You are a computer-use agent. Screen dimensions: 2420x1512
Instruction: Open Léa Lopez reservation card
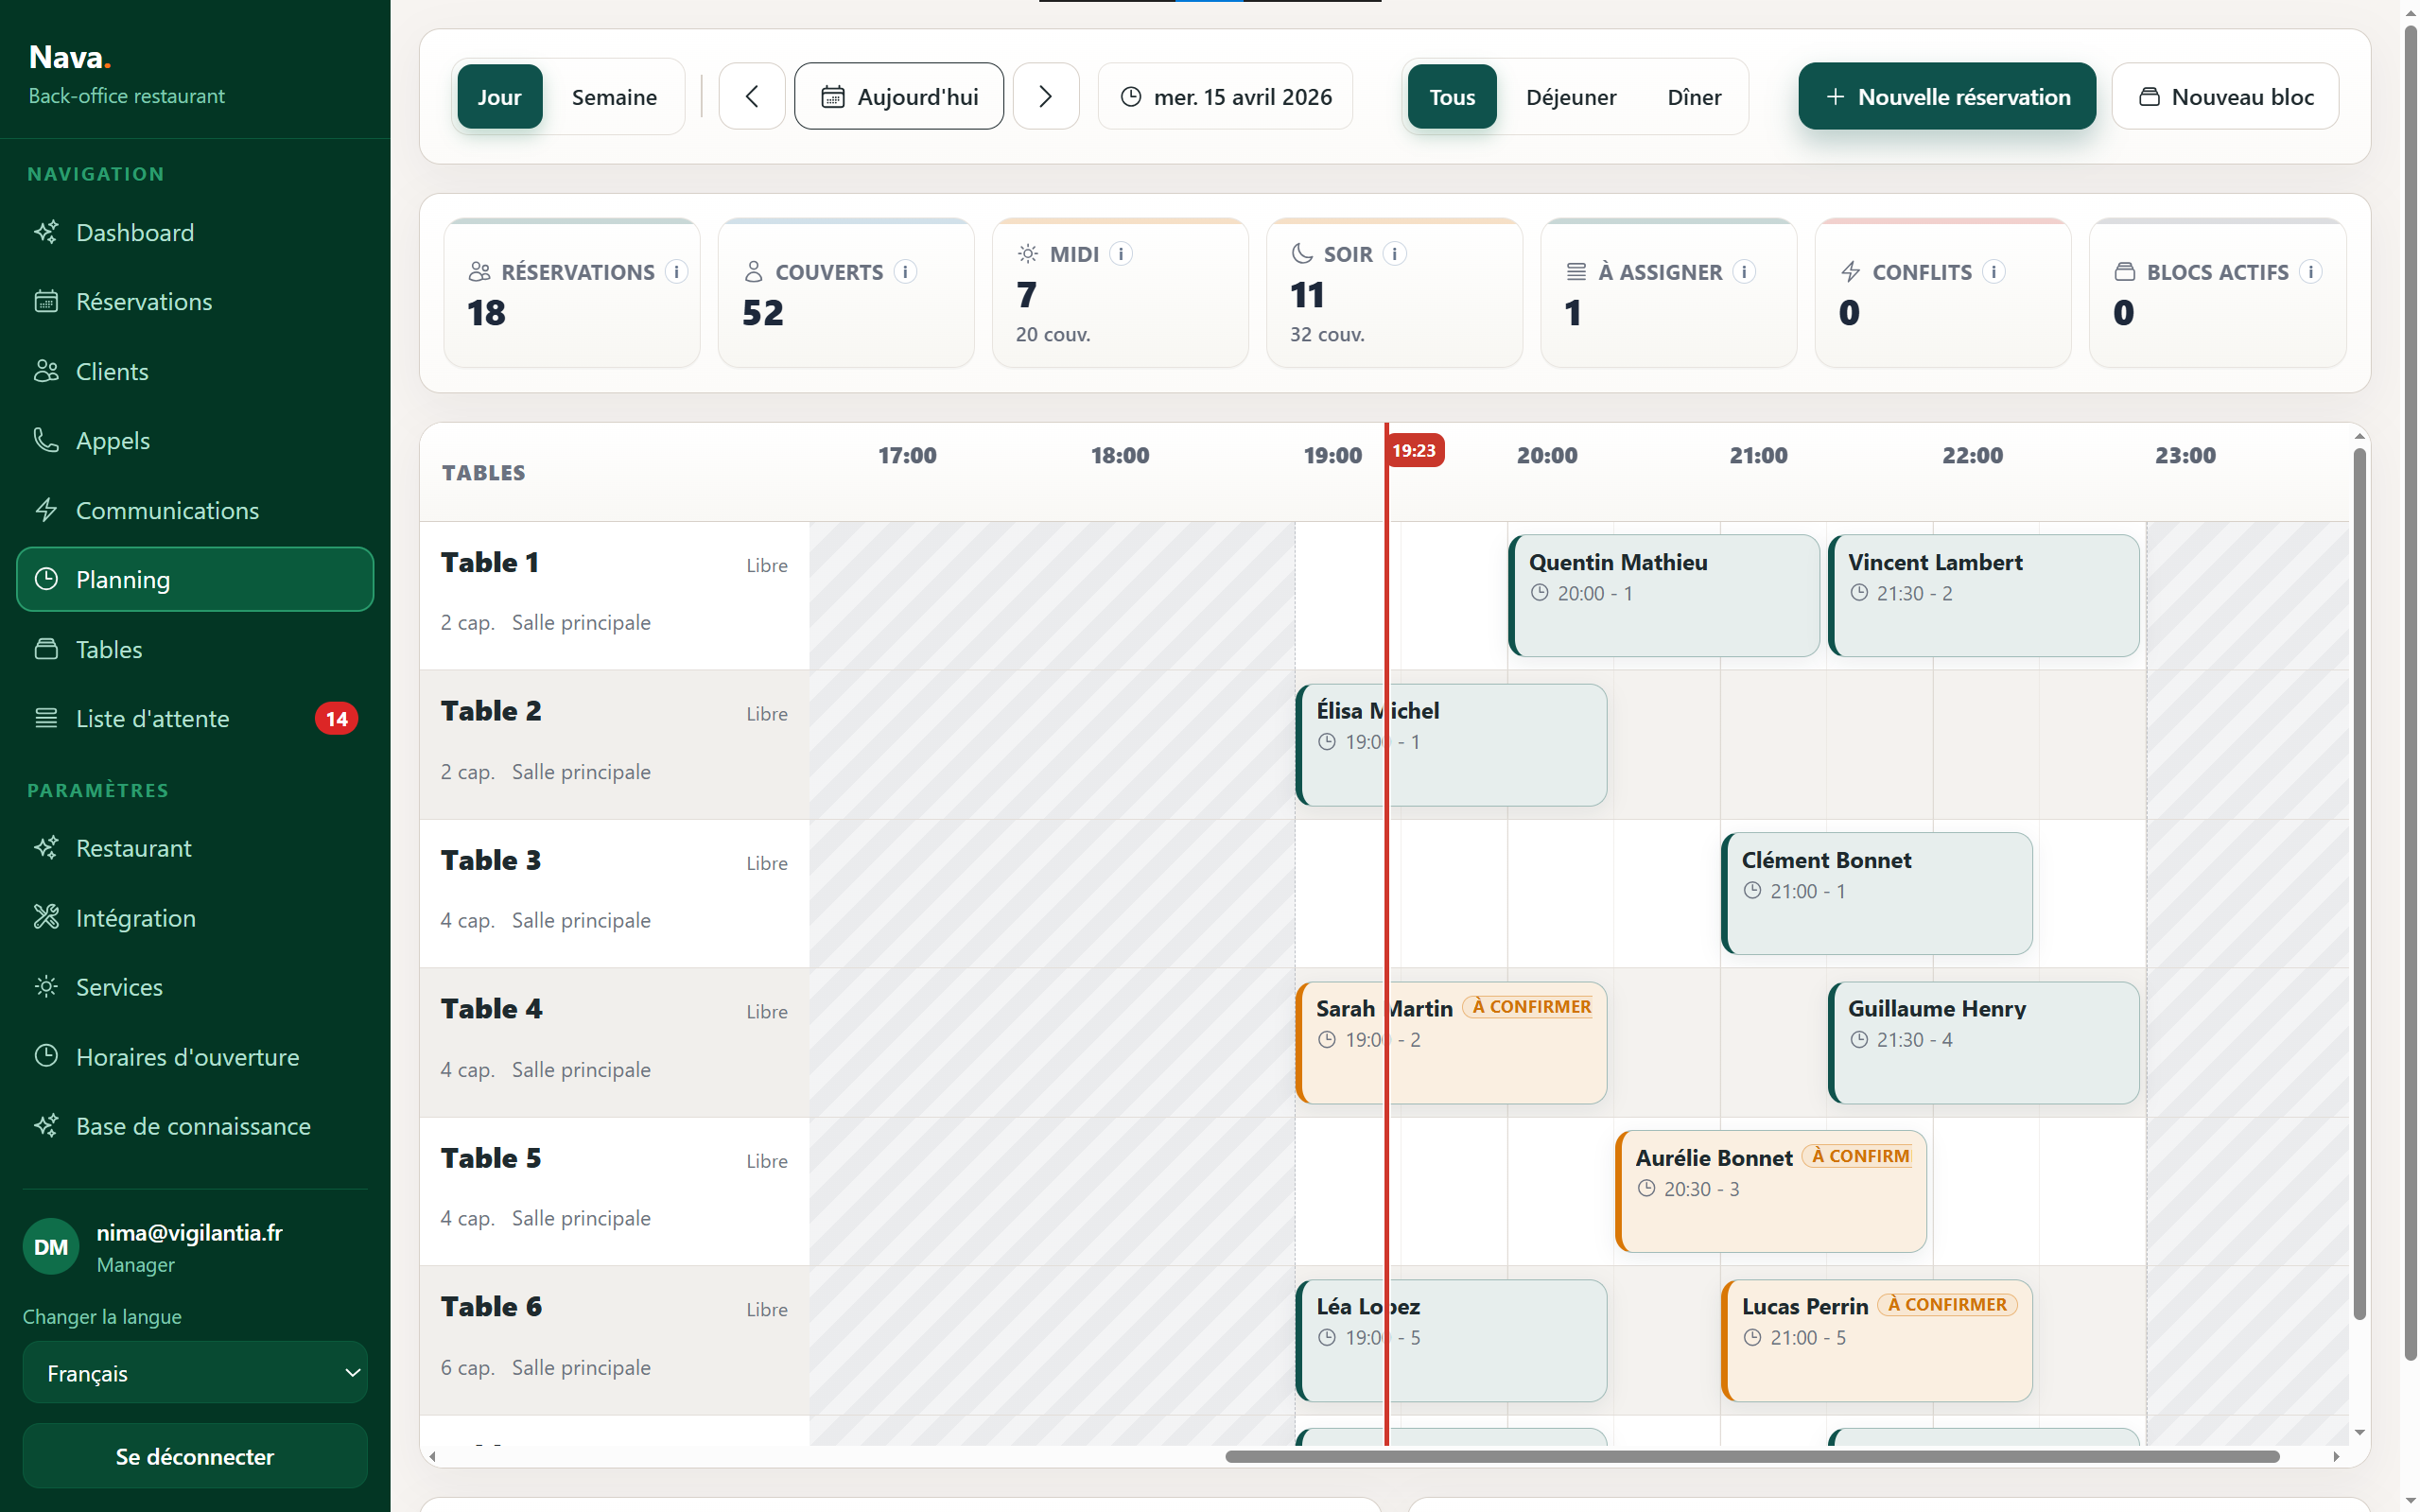coord(1451,1340)
